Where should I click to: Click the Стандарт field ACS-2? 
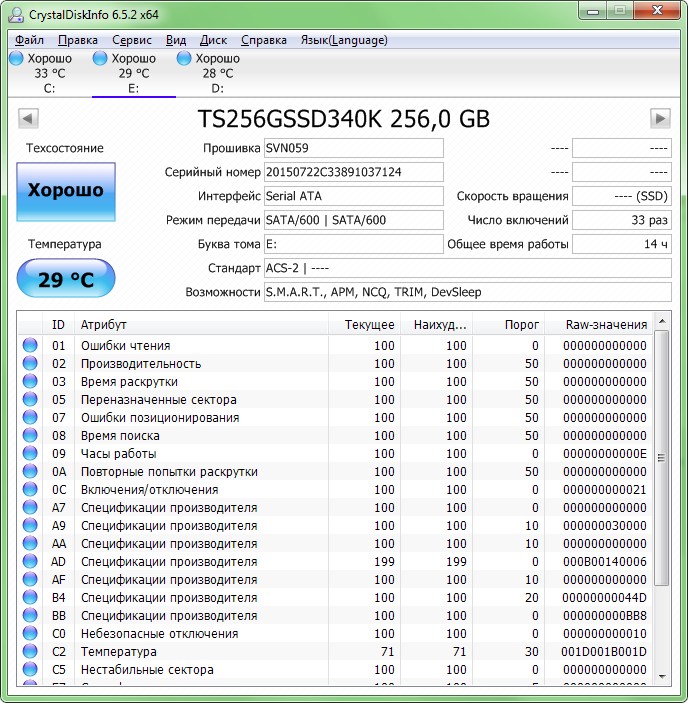click(x=467, y=268)
